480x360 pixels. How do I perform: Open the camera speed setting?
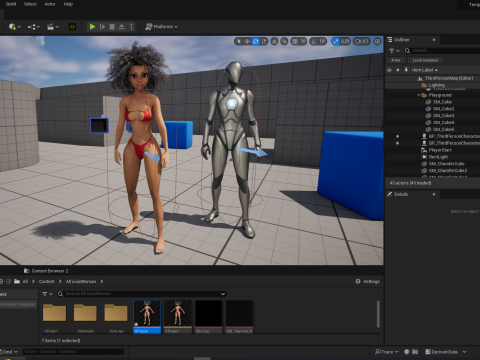pyautogui.click(x=362, y=41)
